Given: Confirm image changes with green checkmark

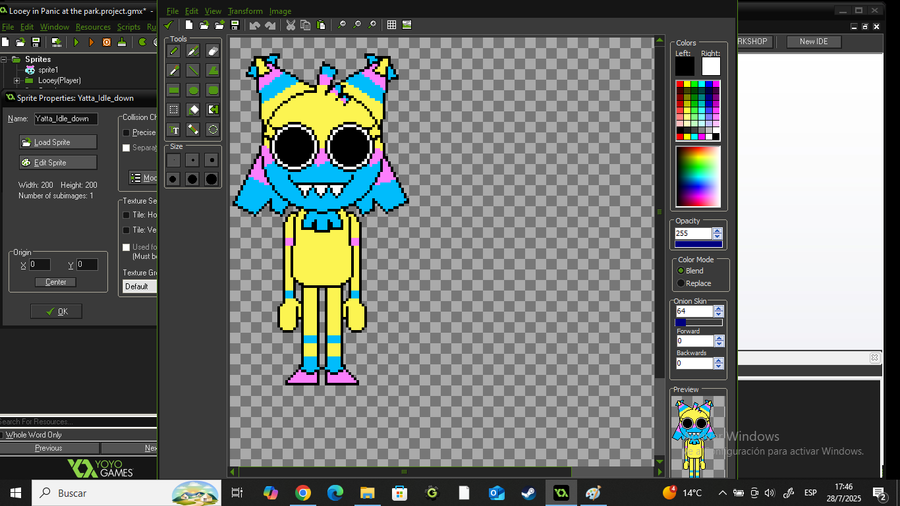Looking at the screenshot, I should point(168,25).
